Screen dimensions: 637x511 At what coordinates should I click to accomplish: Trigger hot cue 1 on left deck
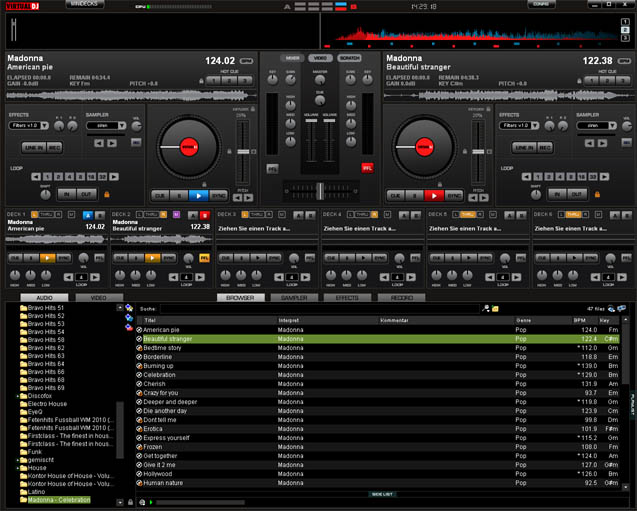214,81
